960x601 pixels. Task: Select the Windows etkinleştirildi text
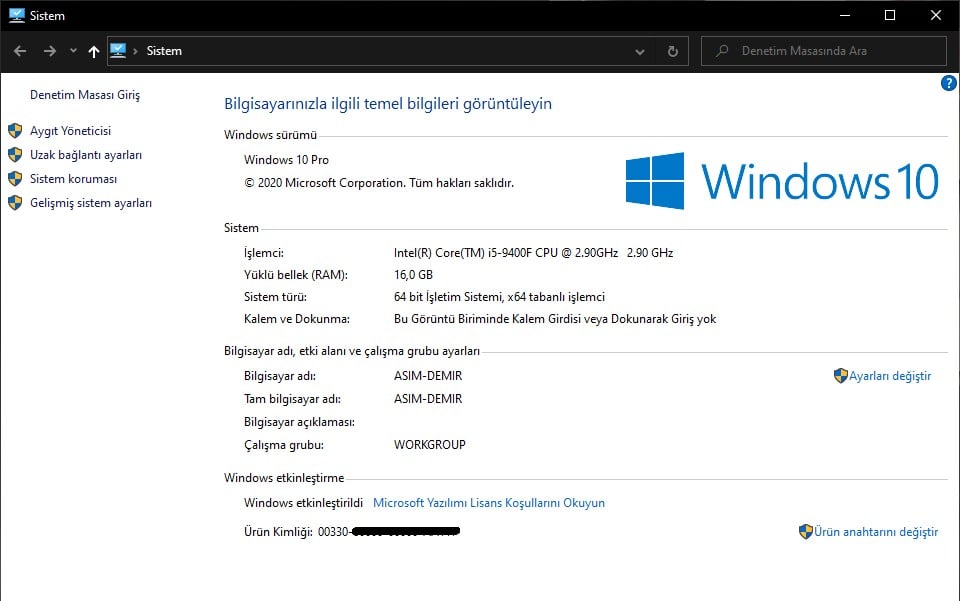(x=303, y=502)
